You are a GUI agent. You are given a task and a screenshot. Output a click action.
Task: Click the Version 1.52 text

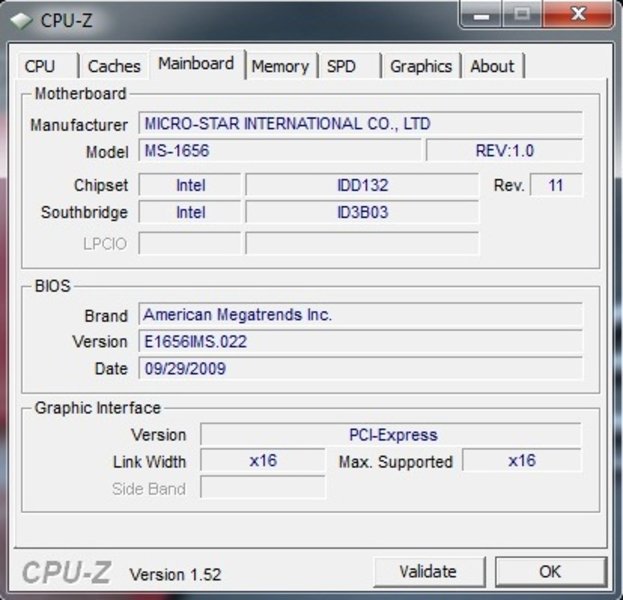coord(175,574)
